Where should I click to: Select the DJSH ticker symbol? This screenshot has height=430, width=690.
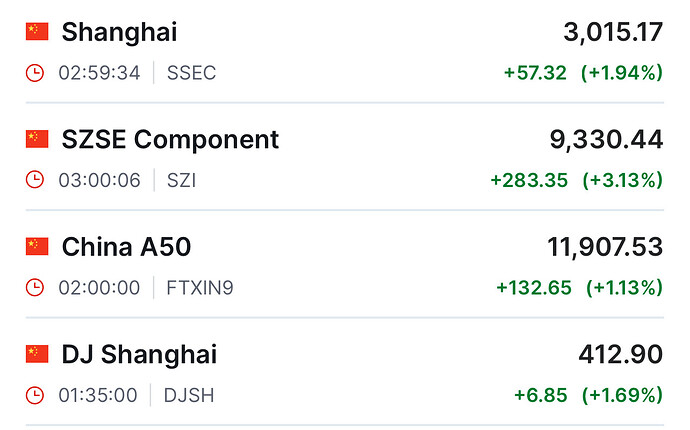click(189, 395)
